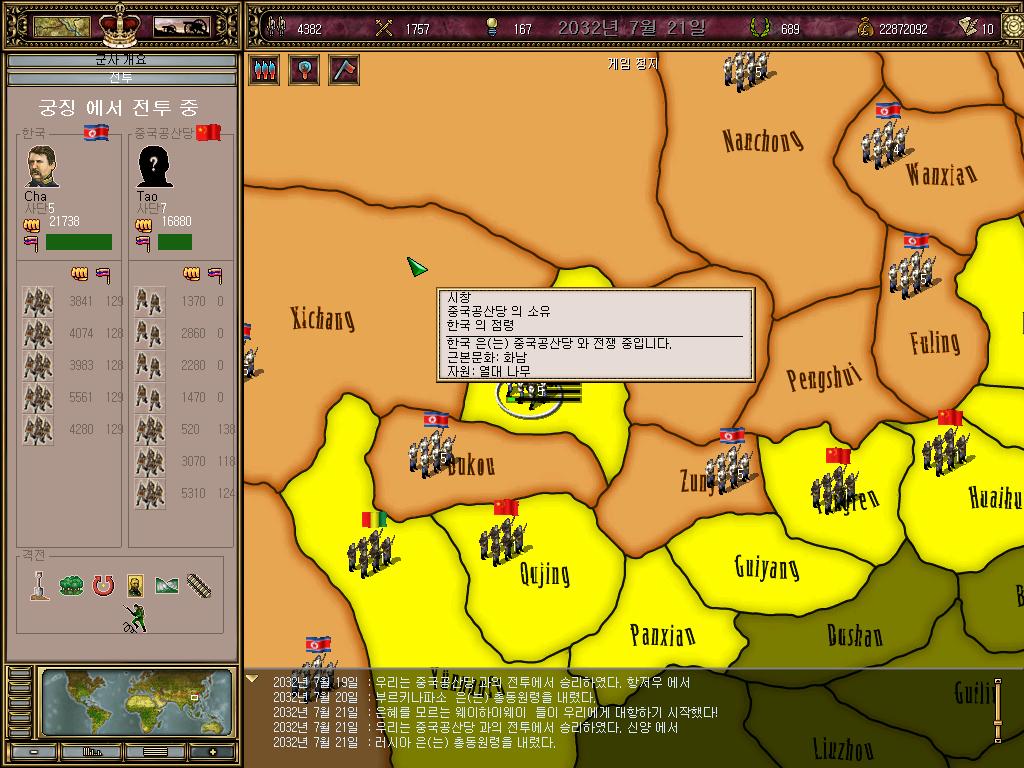Image resolution: width=1024 pixels, height=768 pixels.
Task: Click the leader portrait modifier icon
Action: click(x=135, y=586)
